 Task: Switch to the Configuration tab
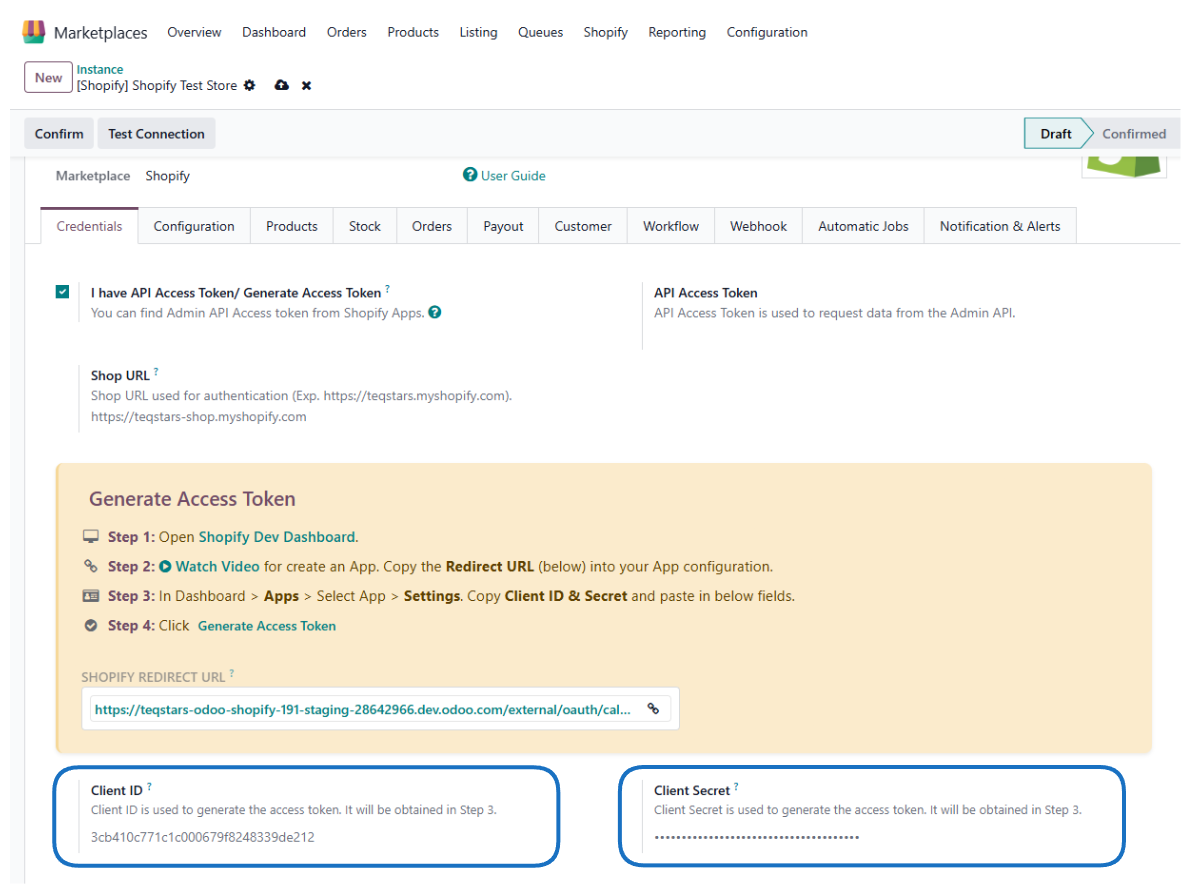click(194, 226)
